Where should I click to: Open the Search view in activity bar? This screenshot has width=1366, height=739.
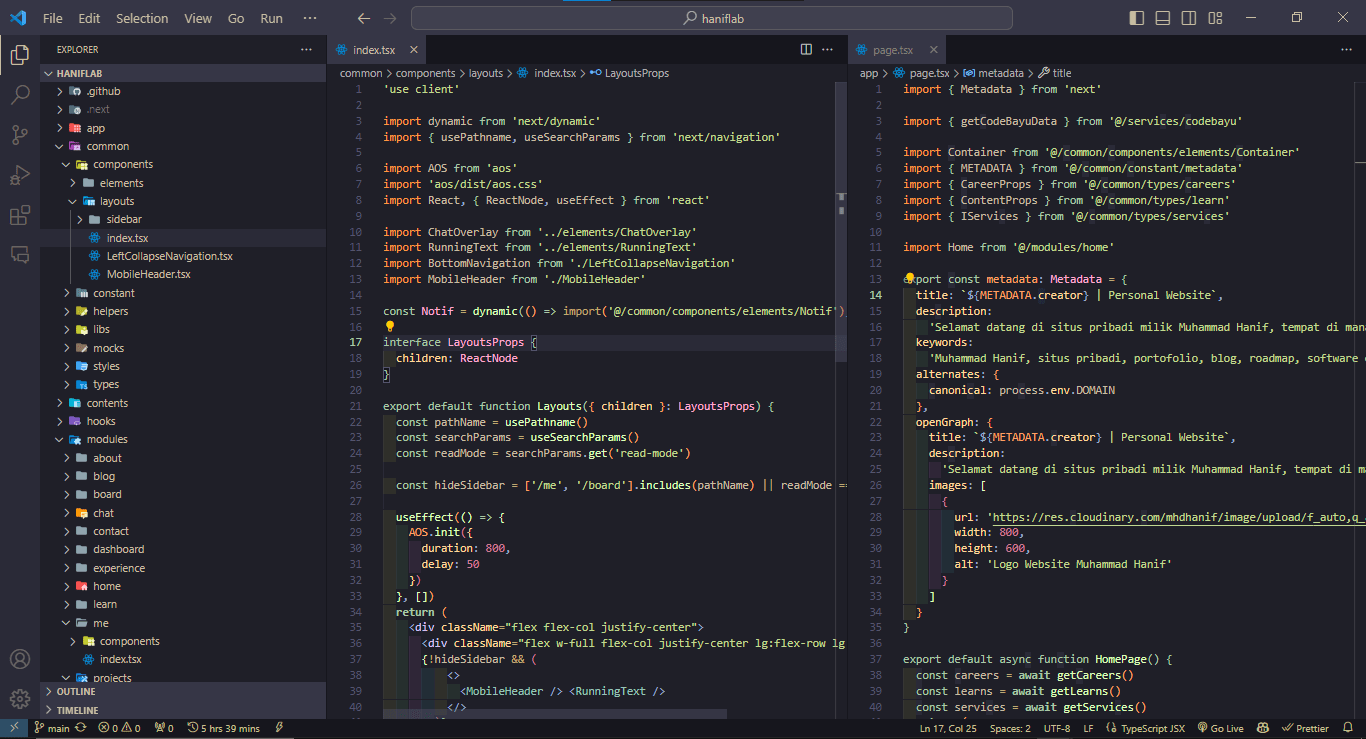(x=20, y=95)
